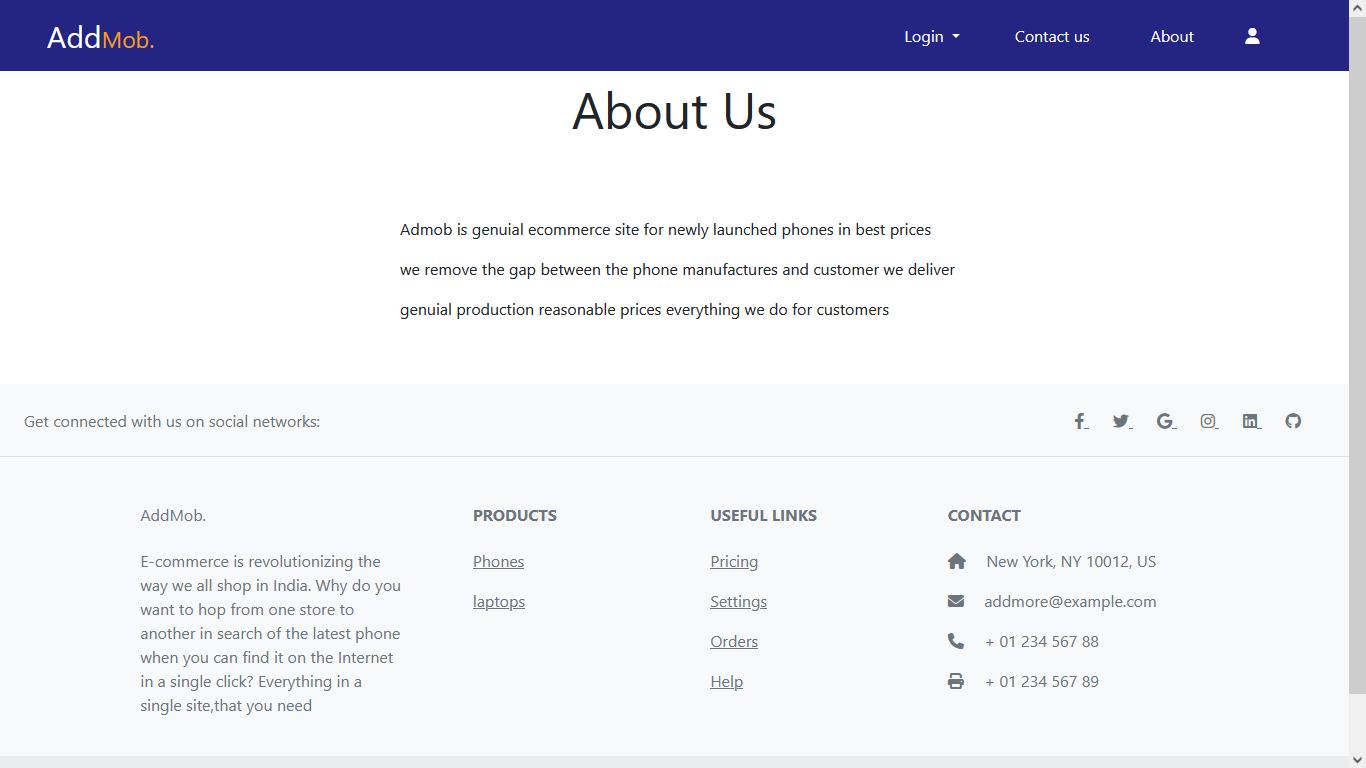
Task: Click the vertical scrollbar on the right
Action: (1358, 400)
